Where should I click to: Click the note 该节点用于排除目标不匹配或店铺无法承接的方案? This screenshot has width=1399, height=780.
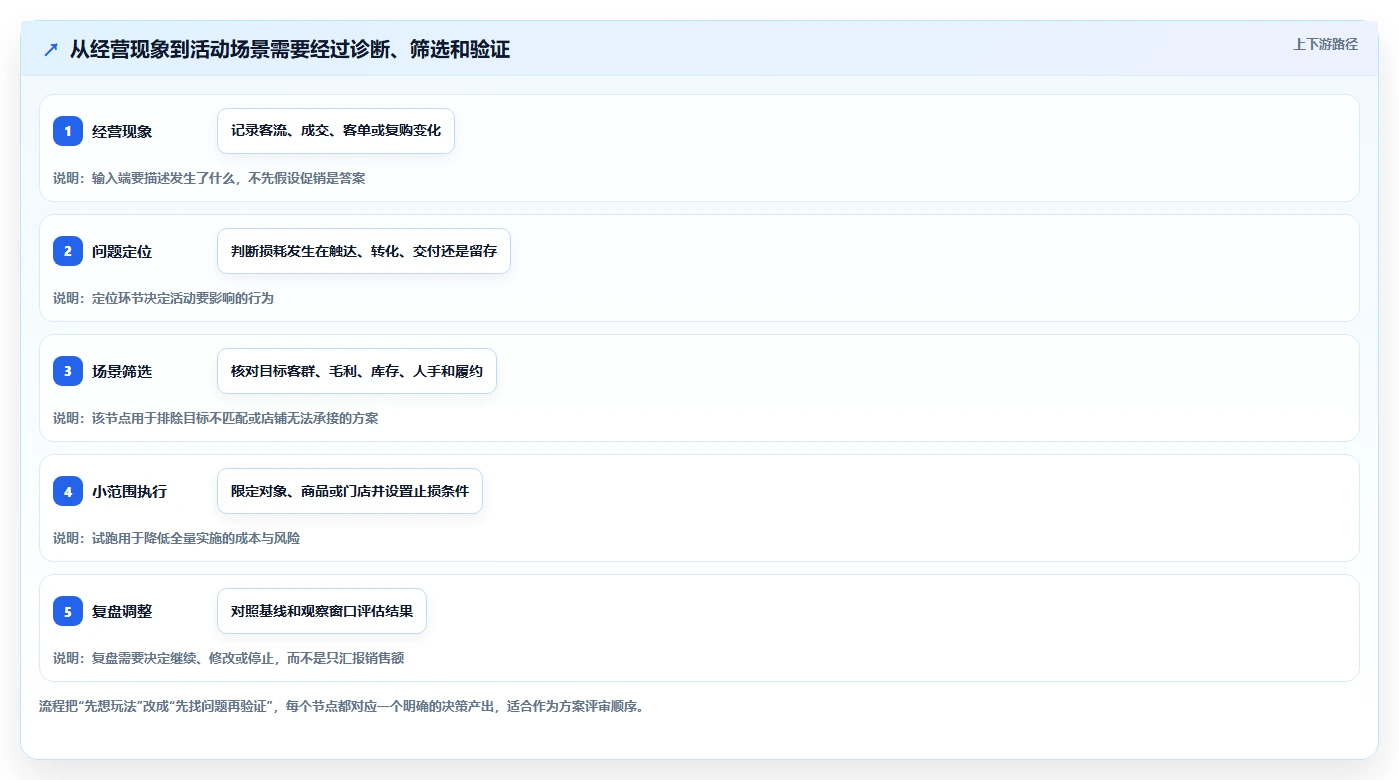[x=216, y=418]
